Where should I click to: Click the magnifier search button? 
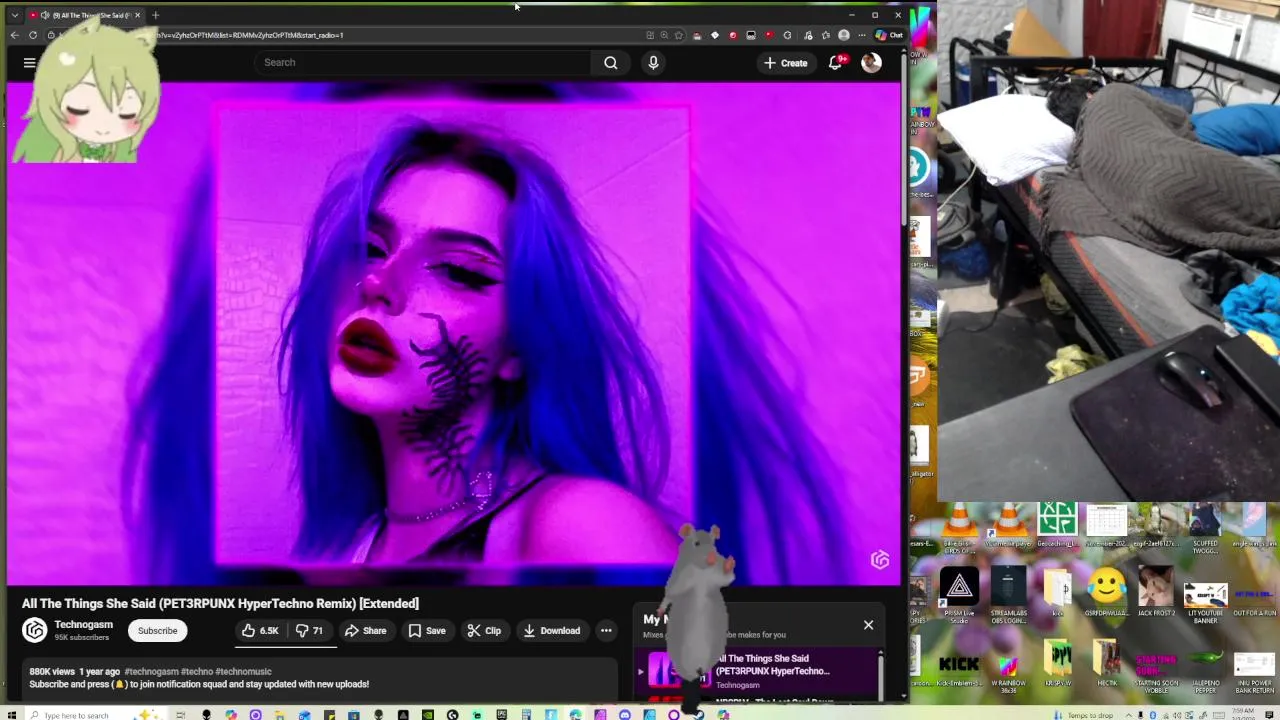tap(611, 62)
